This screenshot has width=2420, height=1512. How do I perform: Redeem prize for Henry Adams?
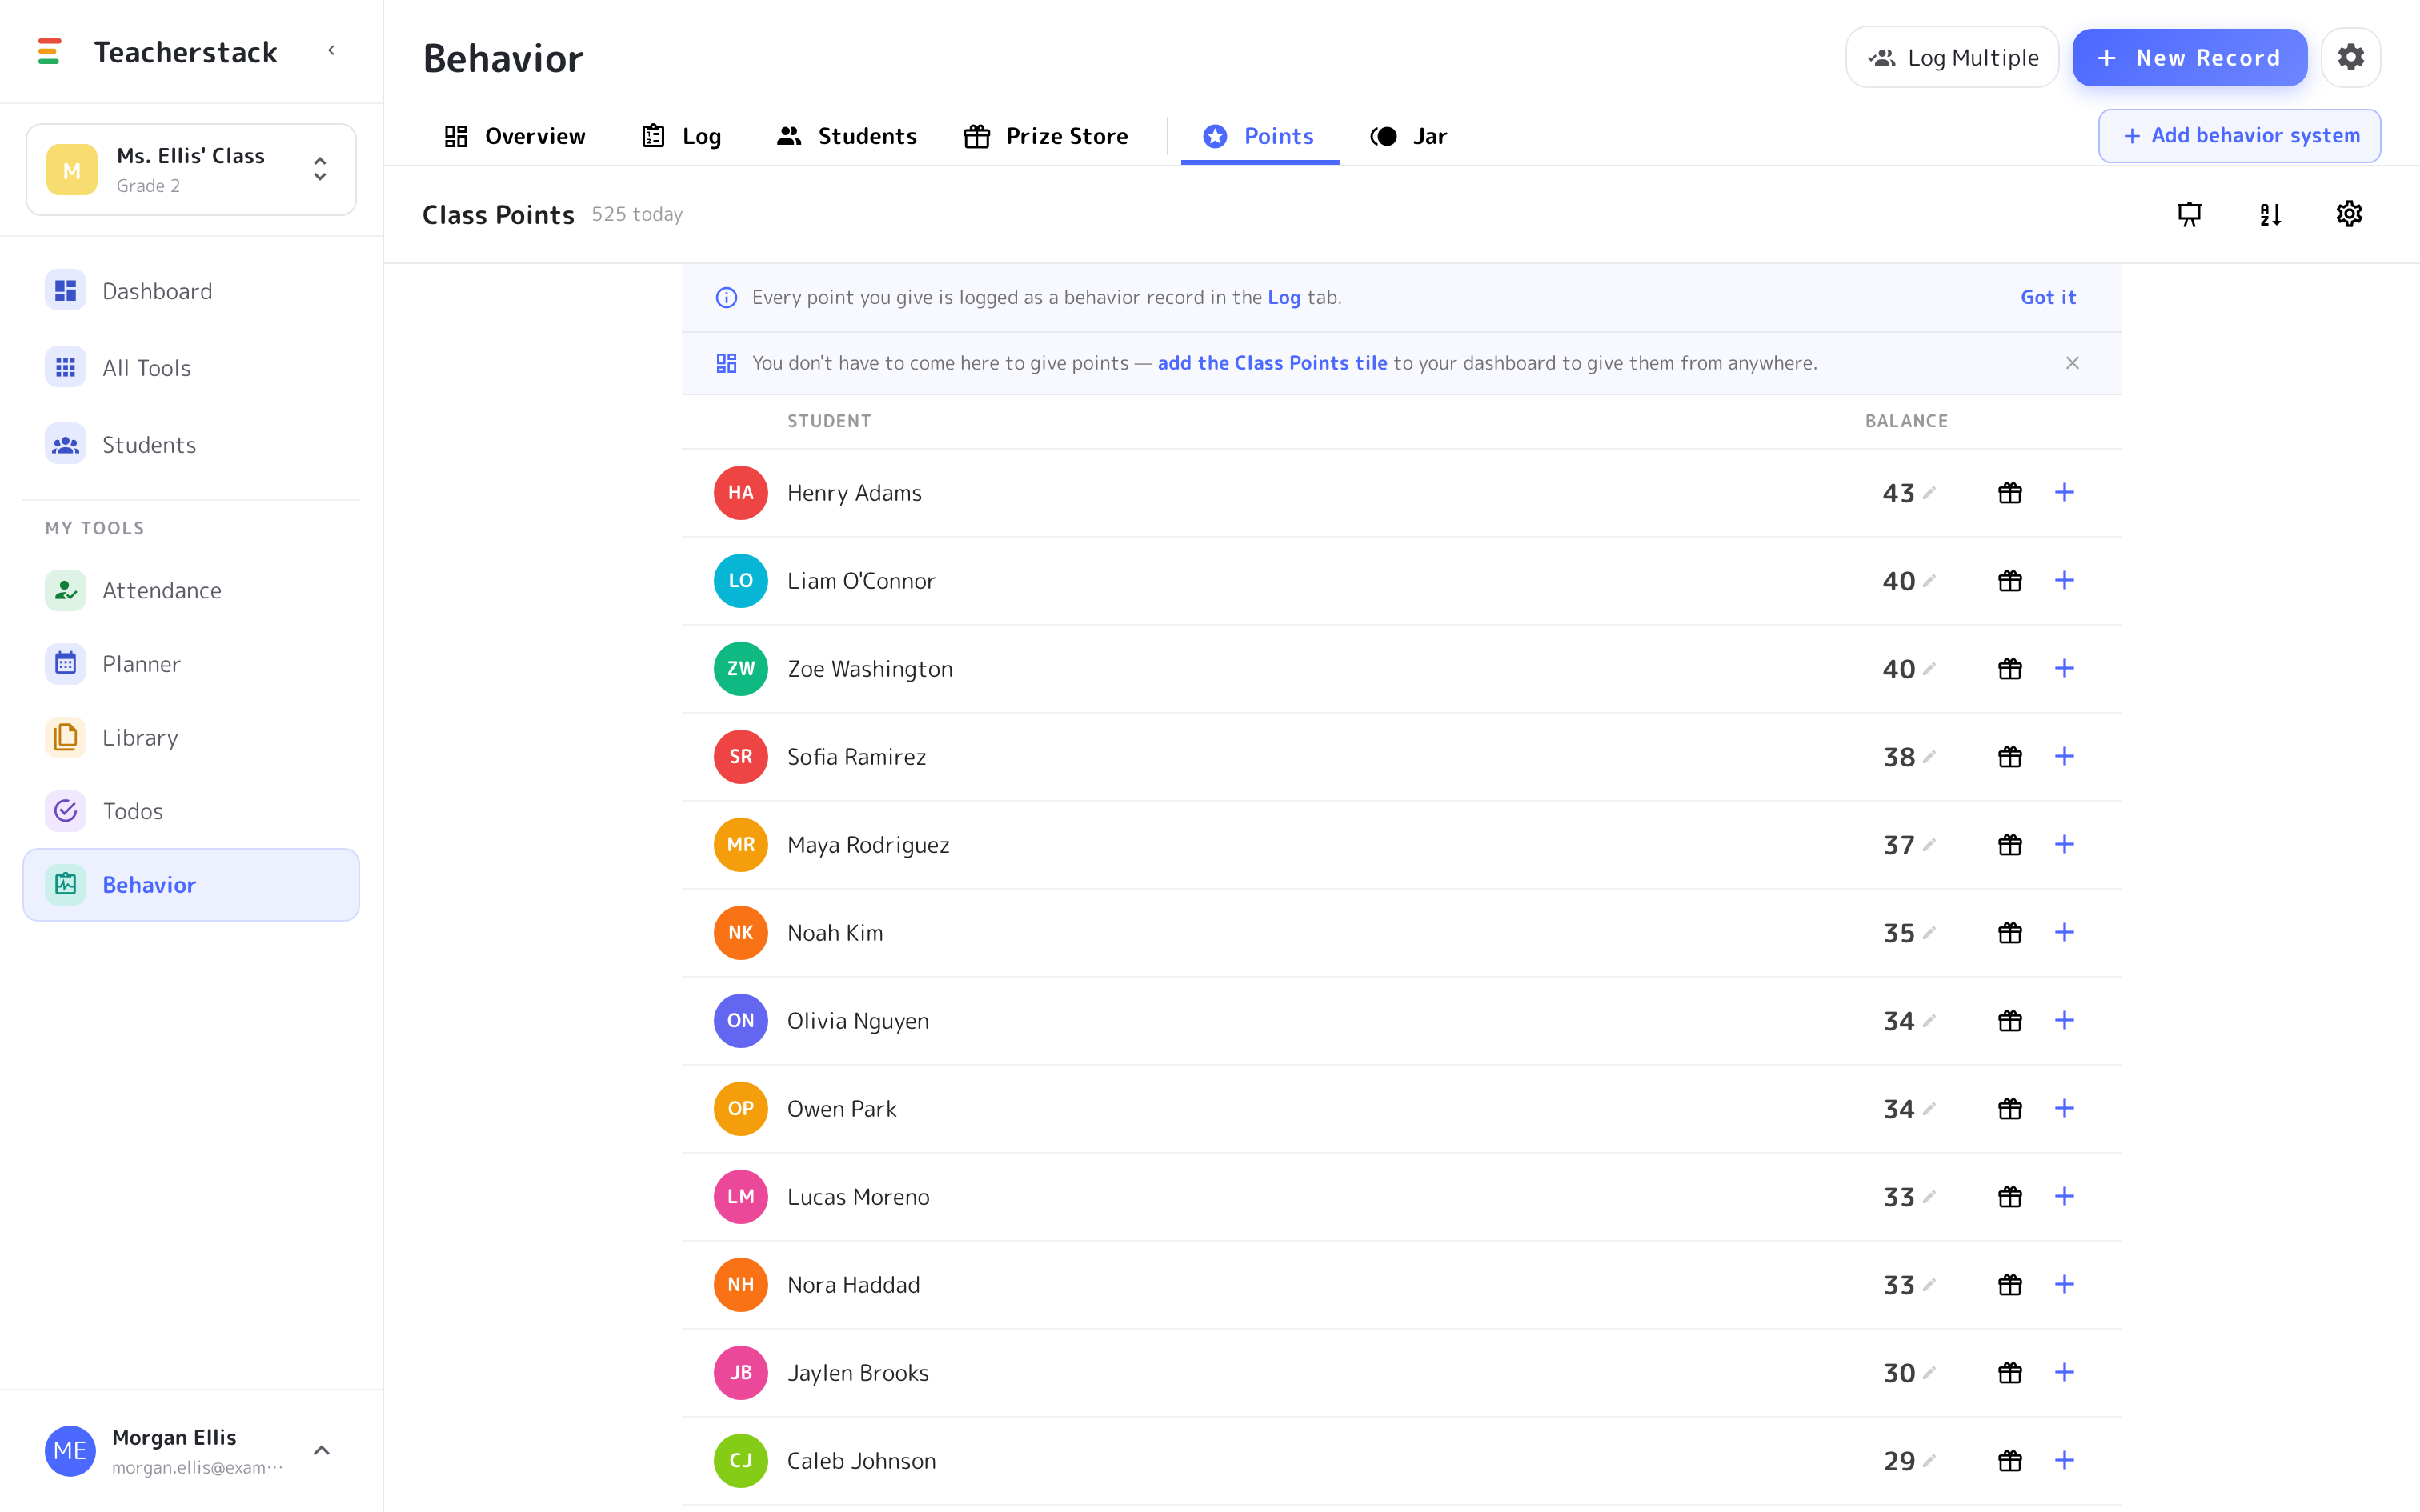pos(2010,493)
